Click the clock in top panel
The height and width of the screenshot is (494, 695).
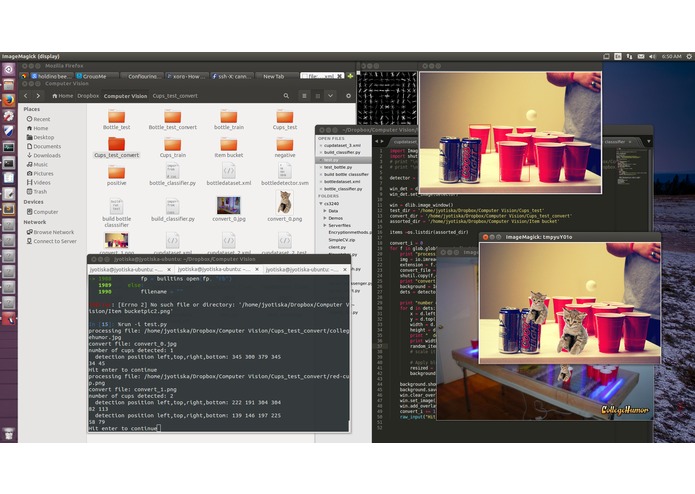point(671,56)
